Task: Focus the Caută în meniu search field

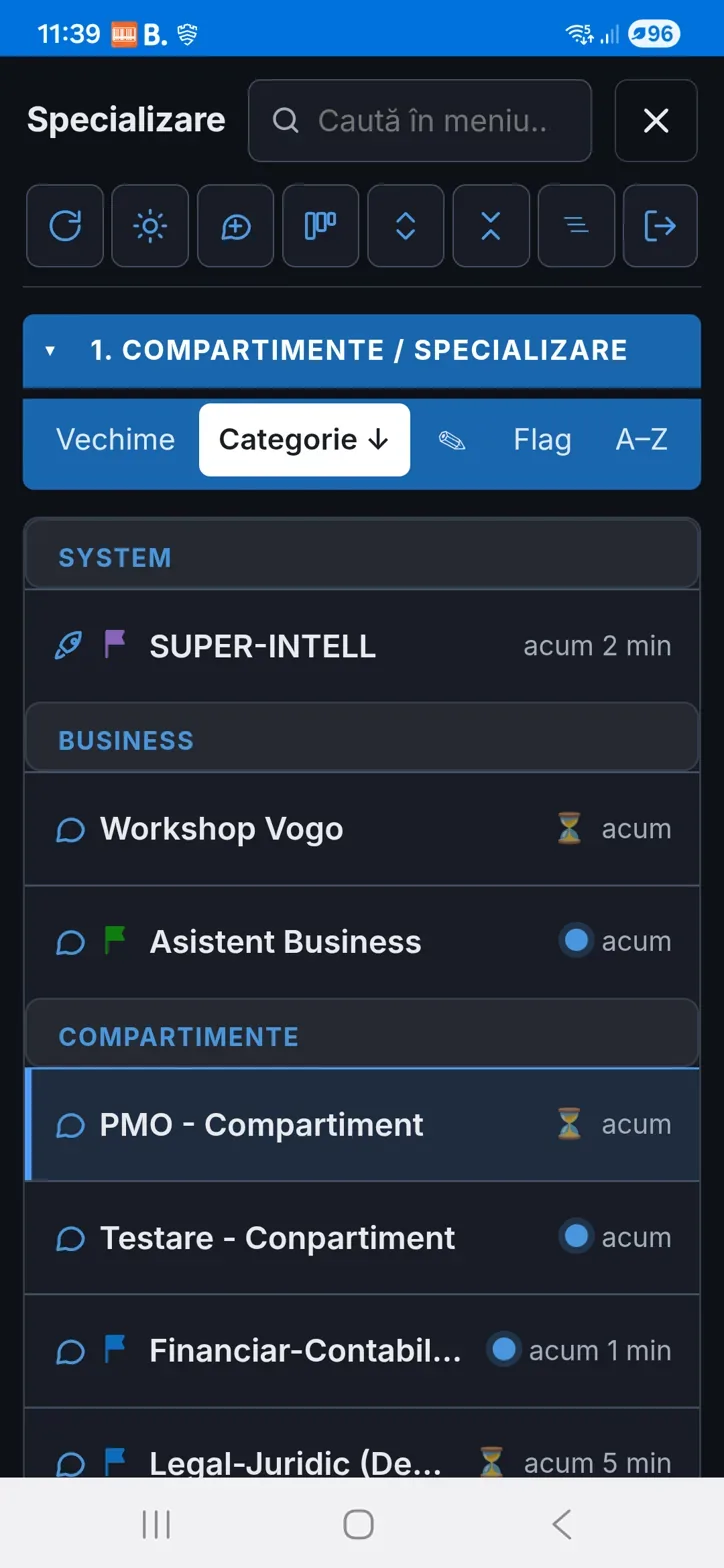Action: coord(420,121)
